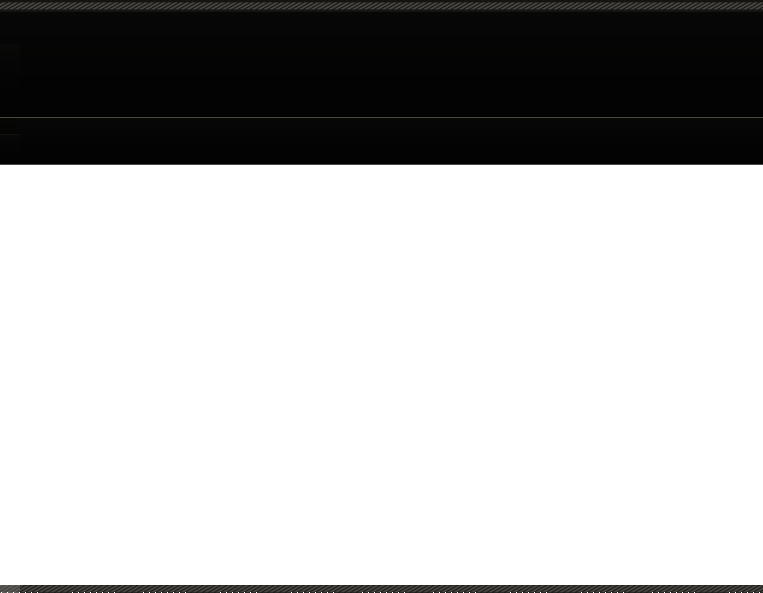This screenshot has width=763, height=593.
Task: Click the striped bar at the bottom edge
Action: (382, 589)
